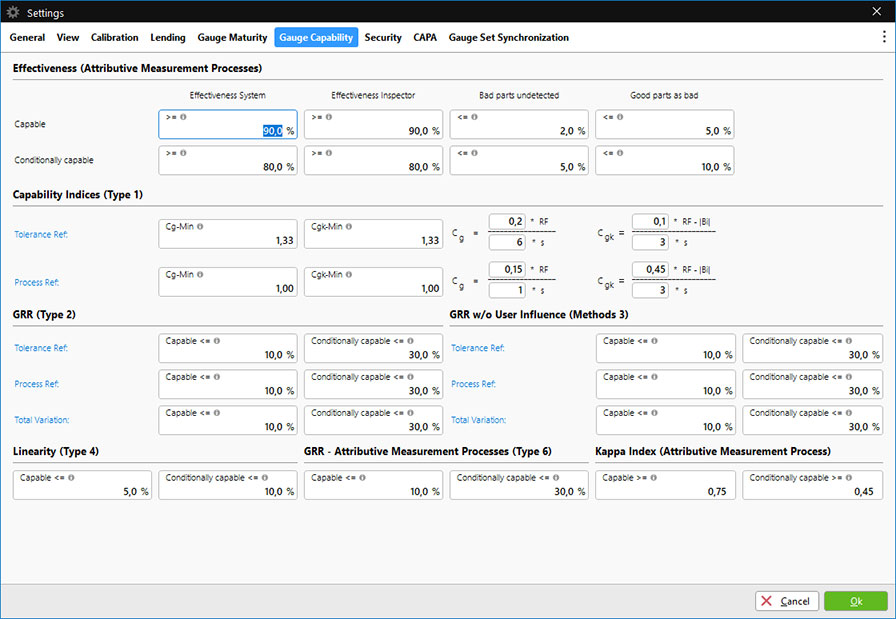Click info icon in Effectiveness System Capable field
Viewport: 896px width, 619px height.
pyautogui.click(x=184, y=117)
